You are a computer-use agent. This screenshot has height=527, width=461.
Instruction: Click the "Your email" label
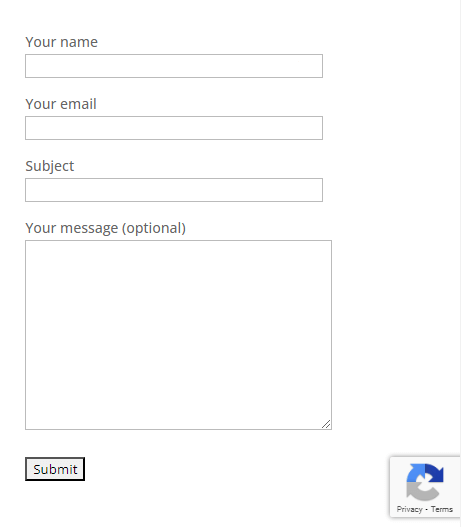tap(61, 104)
